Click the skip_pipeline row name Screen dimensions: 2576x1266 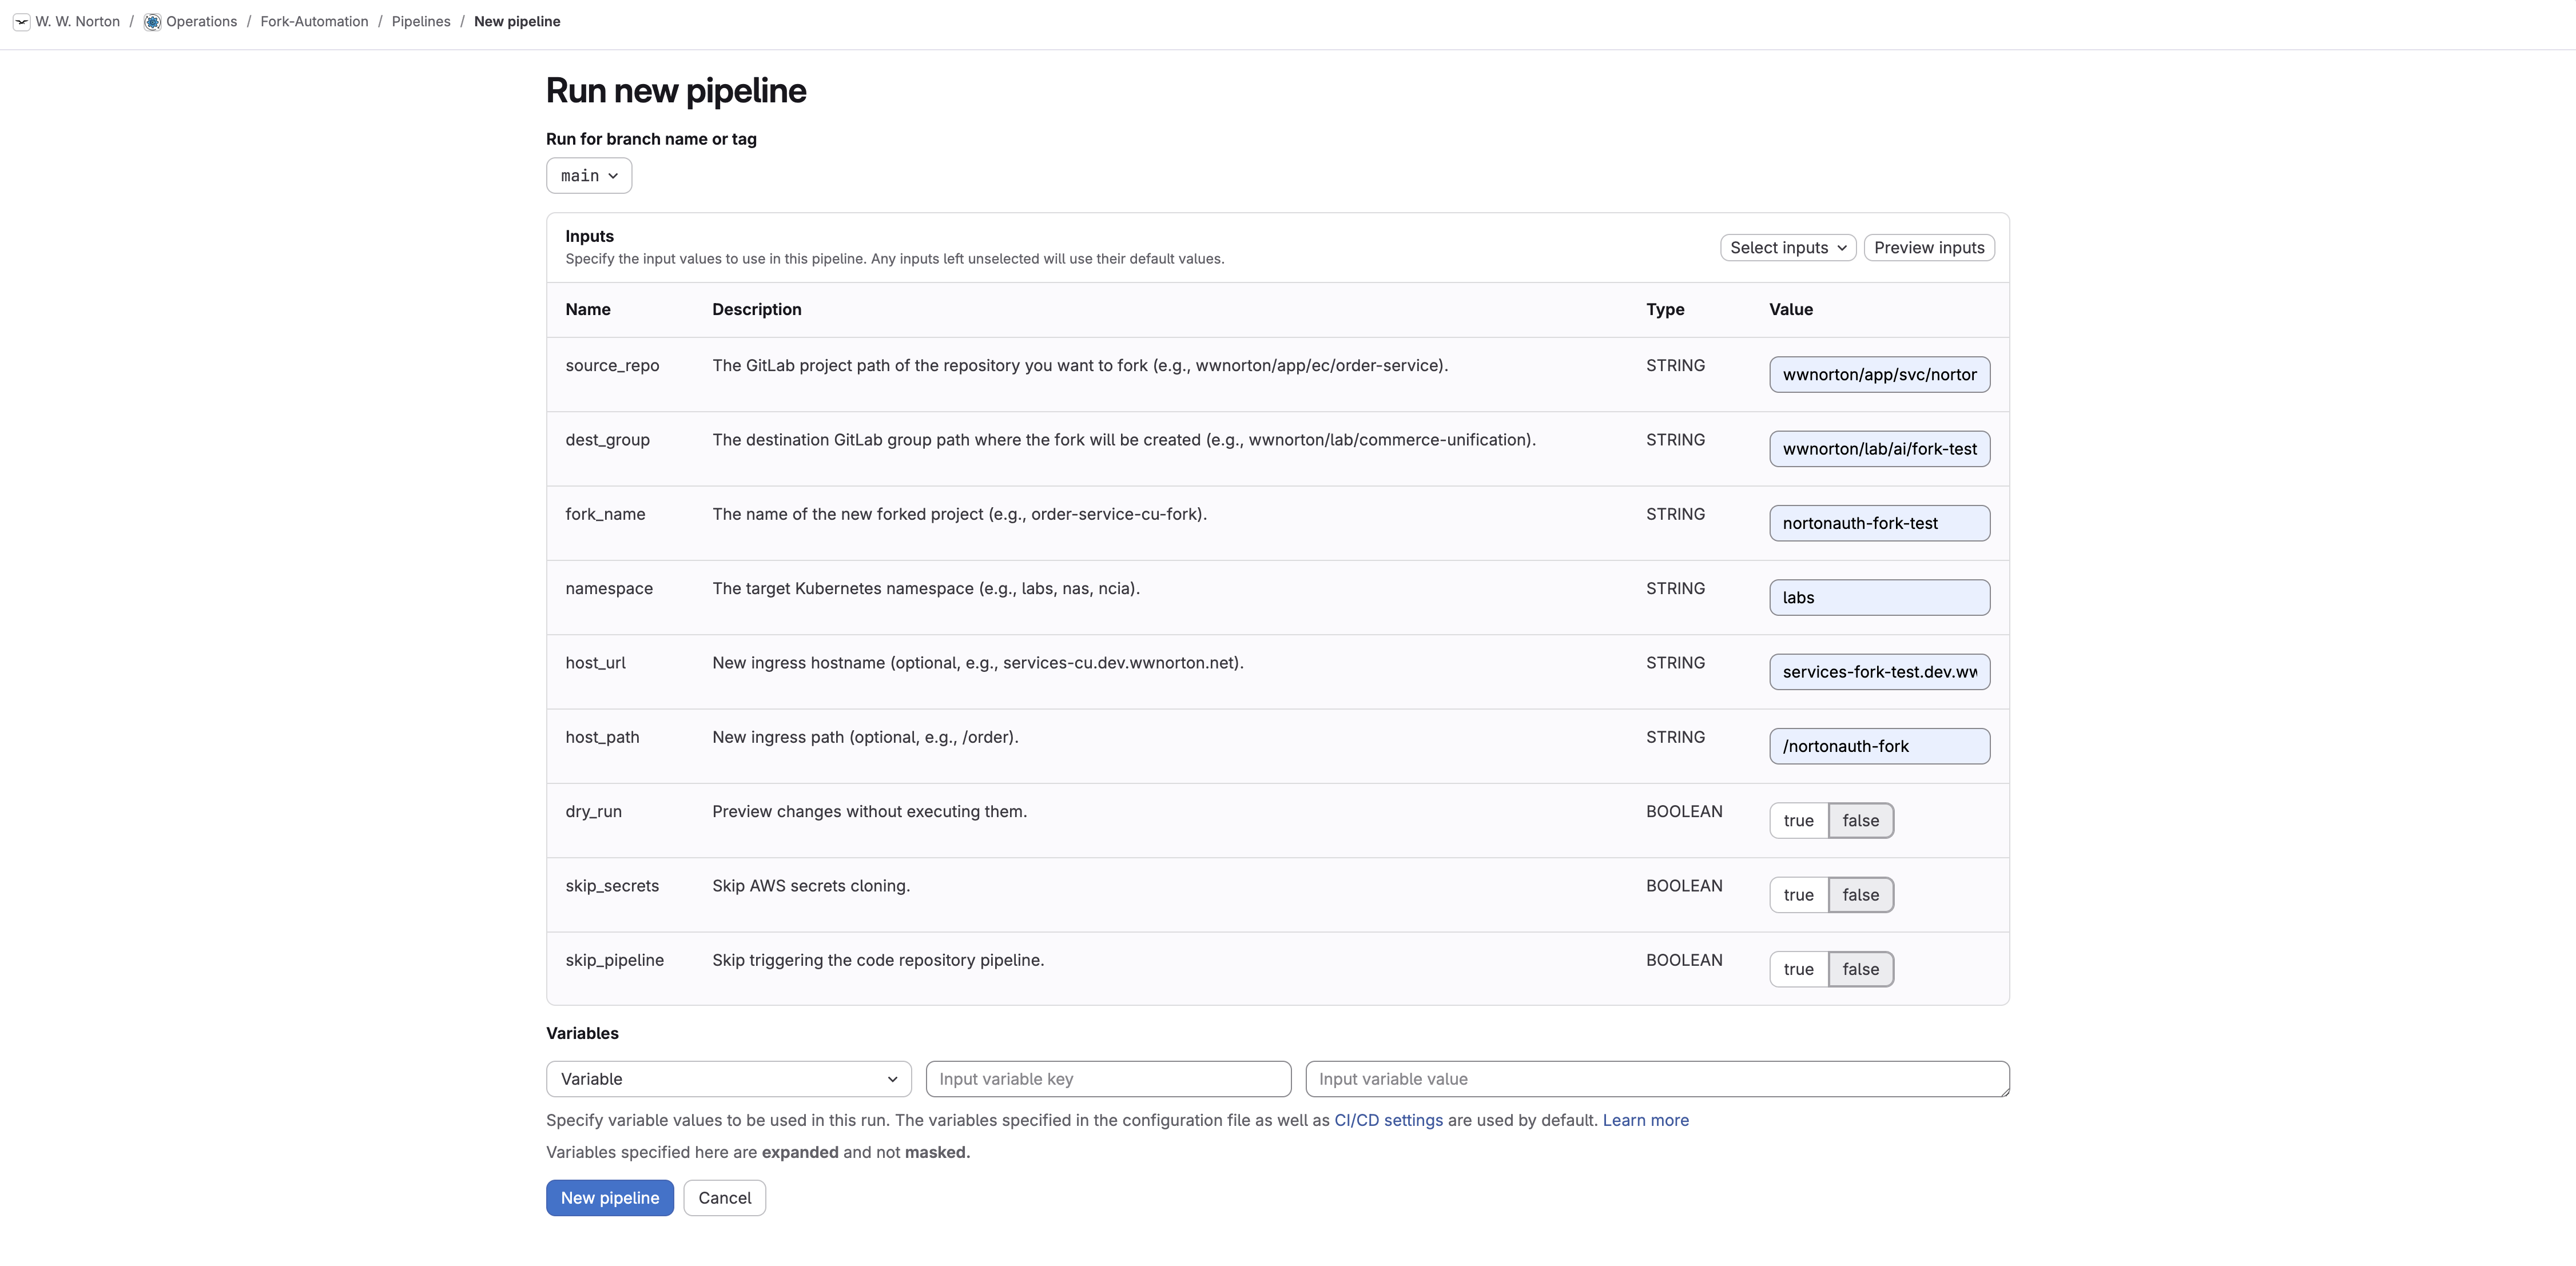pyautogui.click(x=614, y=960)
